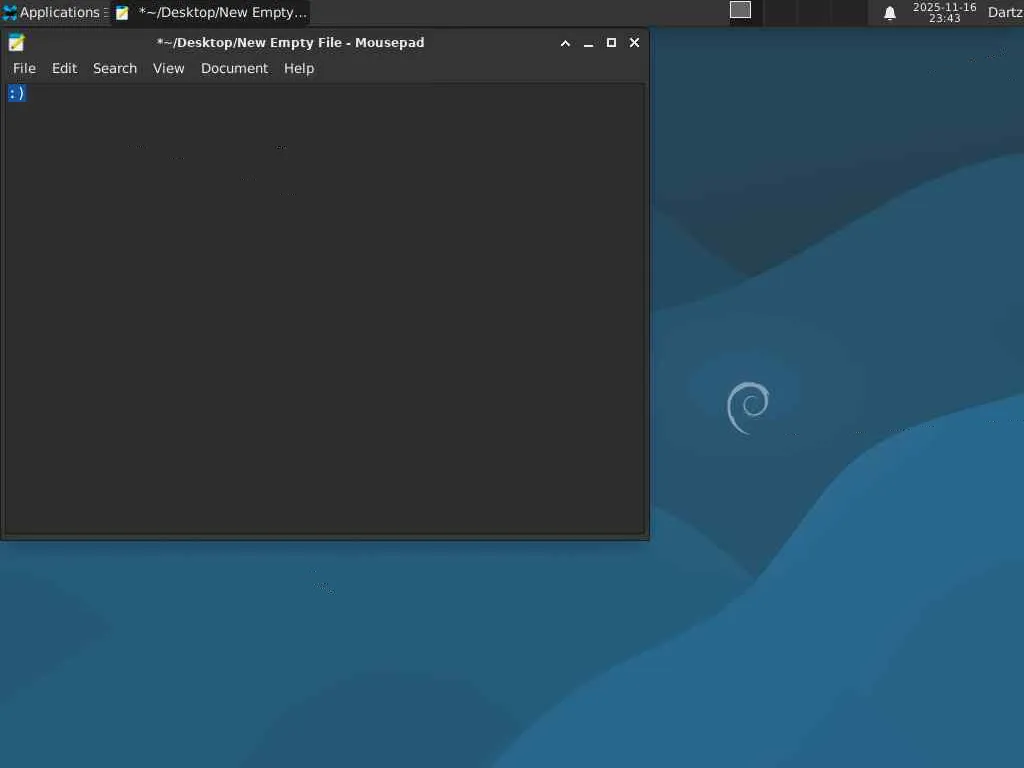Open the Applications menu in the panel
The width and height of the screenshot is (1024, 768).
[x=54, y=12]
